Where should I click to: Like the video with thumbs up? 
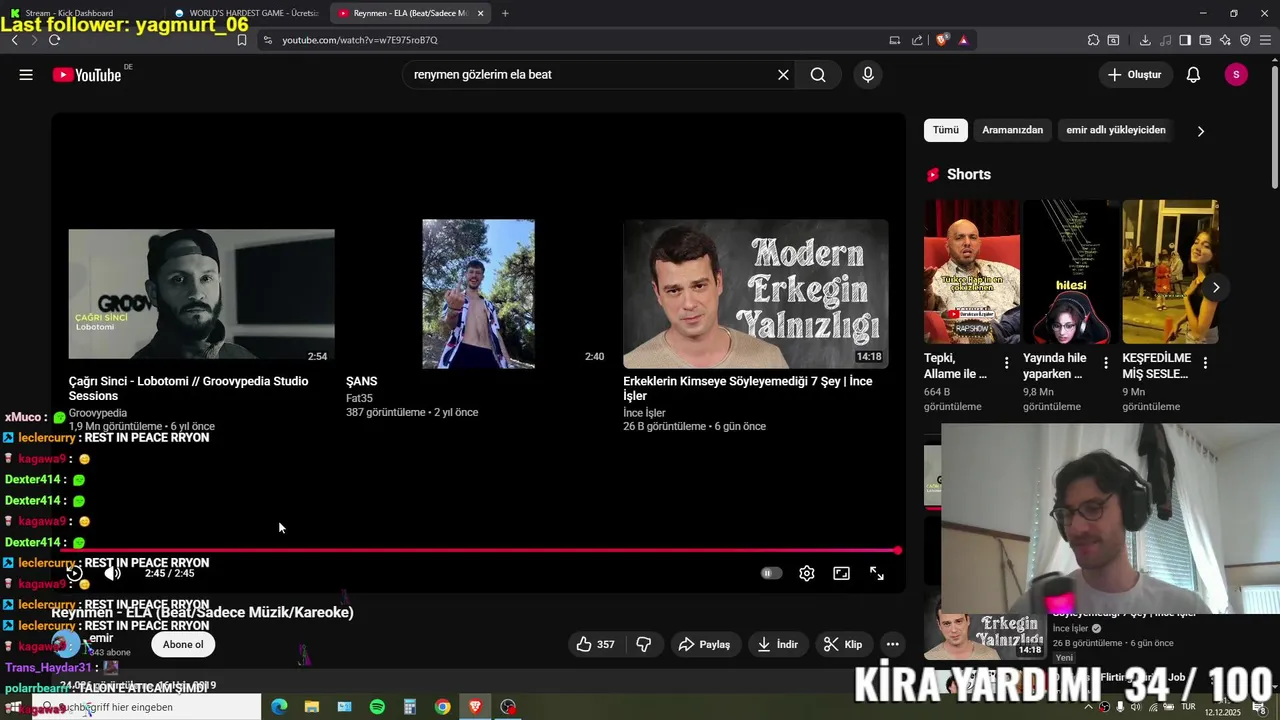(x=595, y=644)
